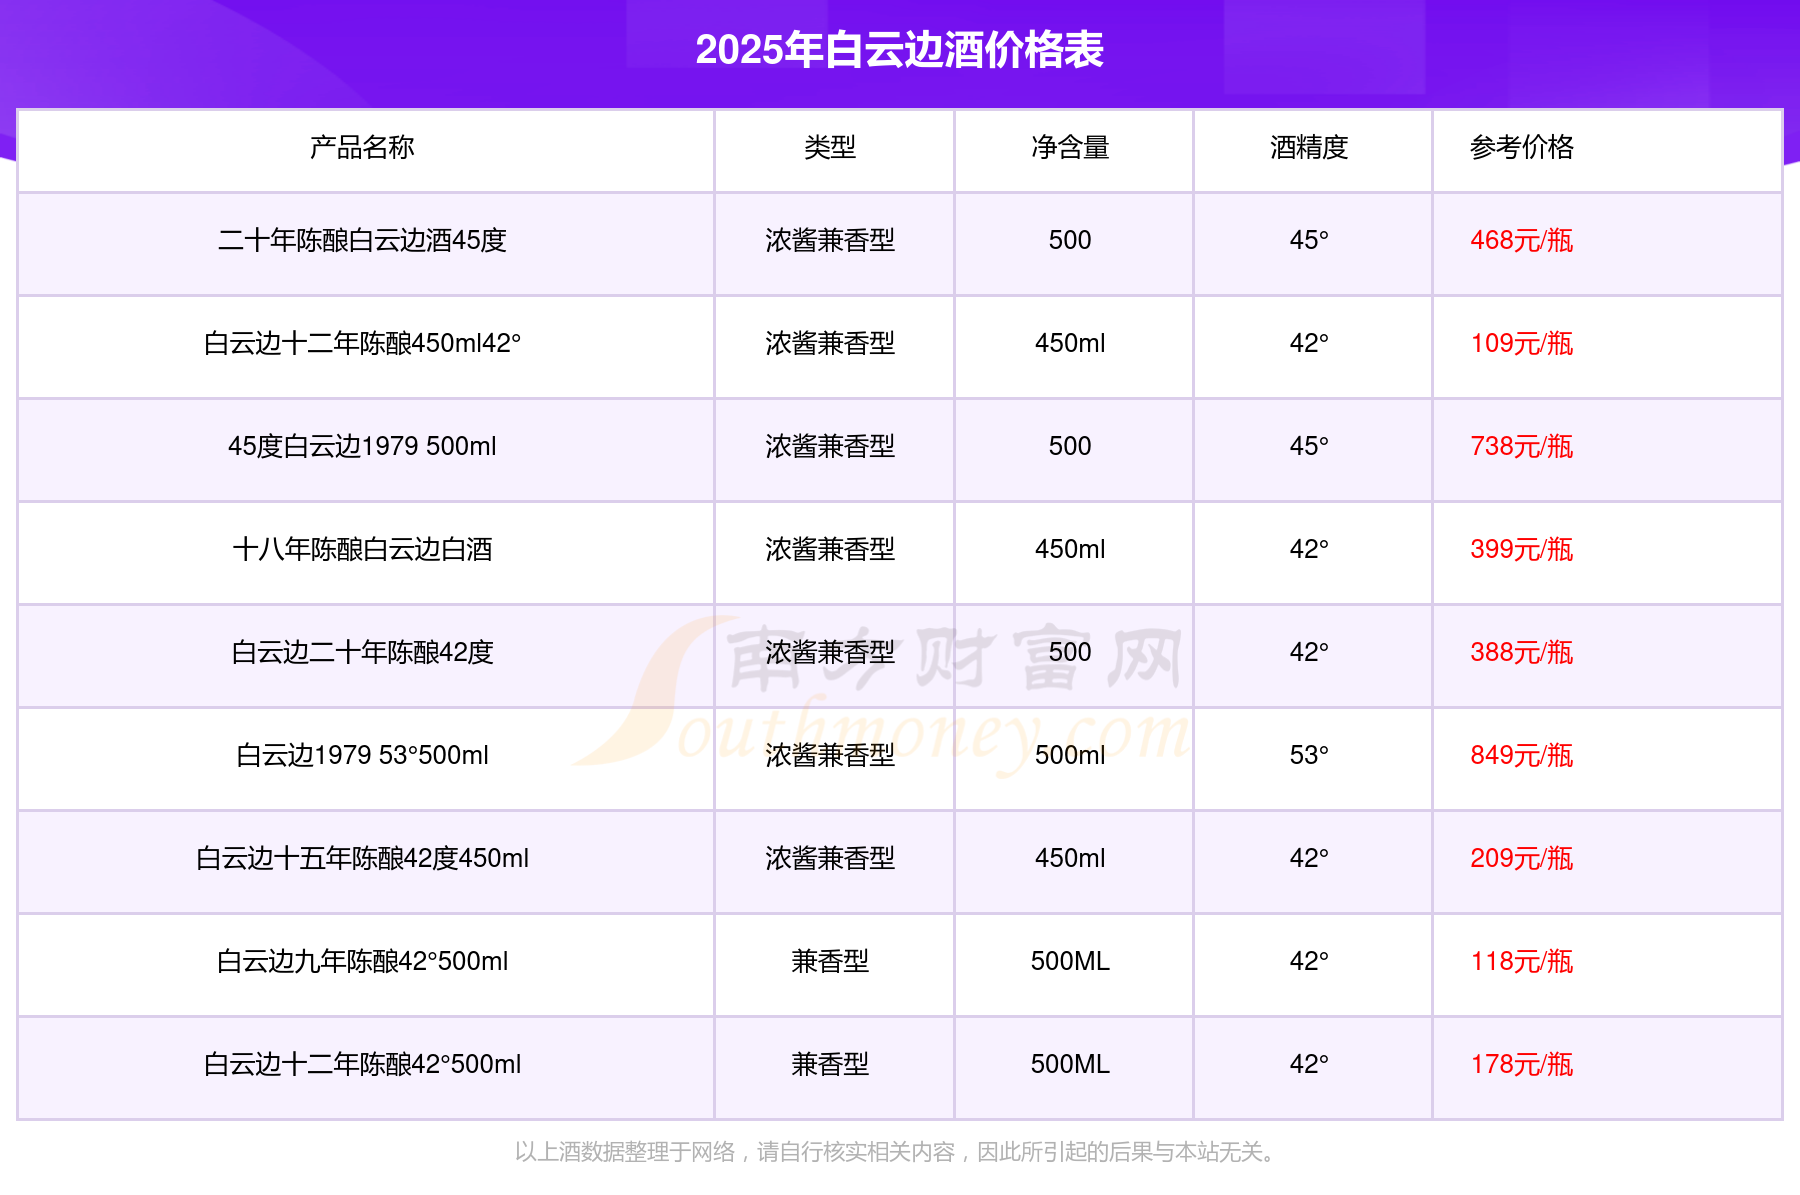The image size is (1800, 1195).
Task: Select product 白云边十二年陈酿42°500ml
Action: tap(362, 1064)
